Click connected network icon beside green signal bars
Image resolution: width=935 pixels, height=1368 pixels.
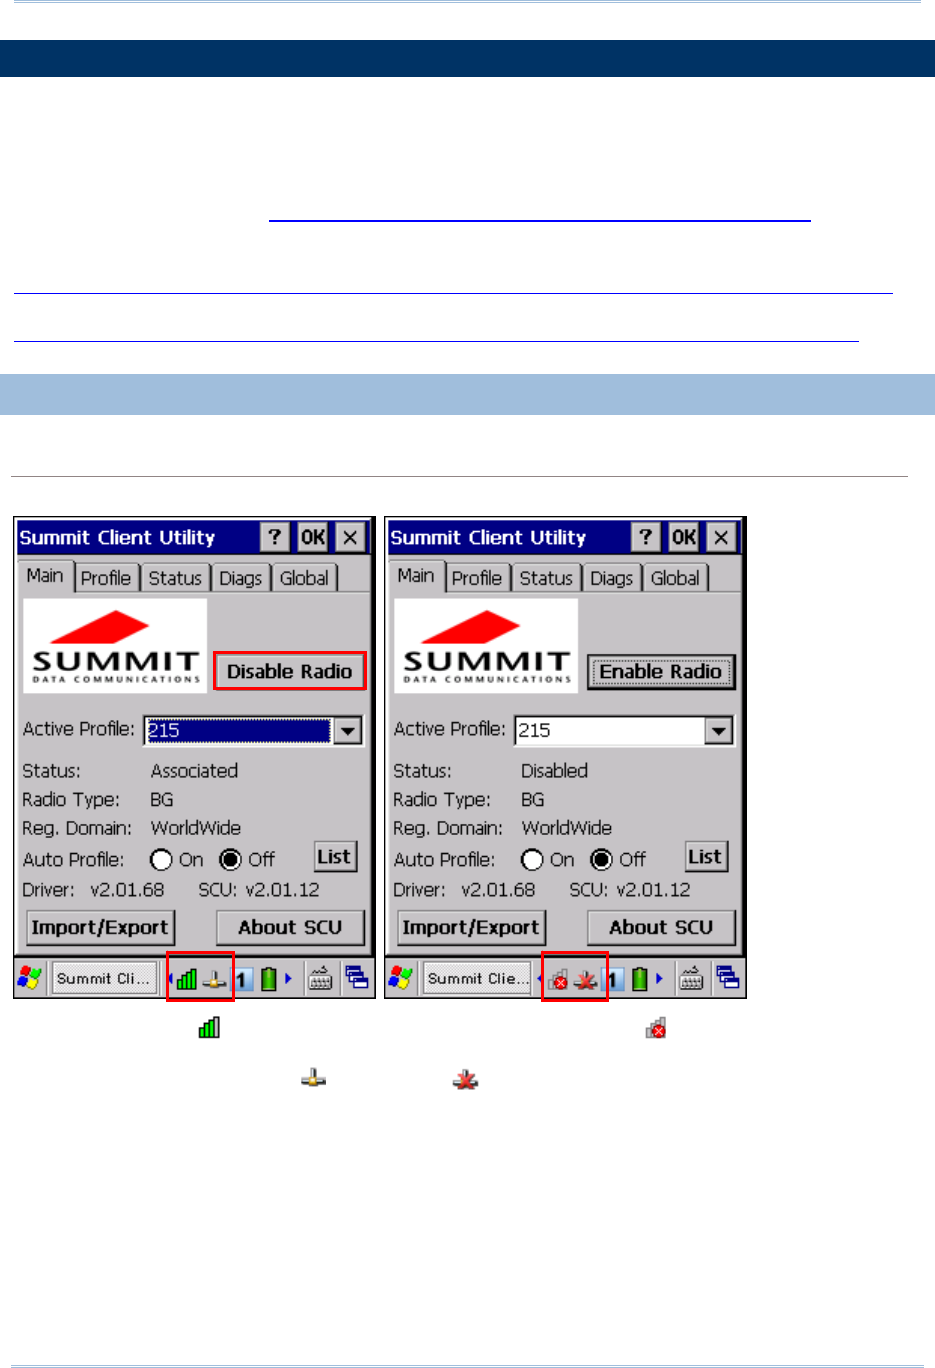pos(215,979)
